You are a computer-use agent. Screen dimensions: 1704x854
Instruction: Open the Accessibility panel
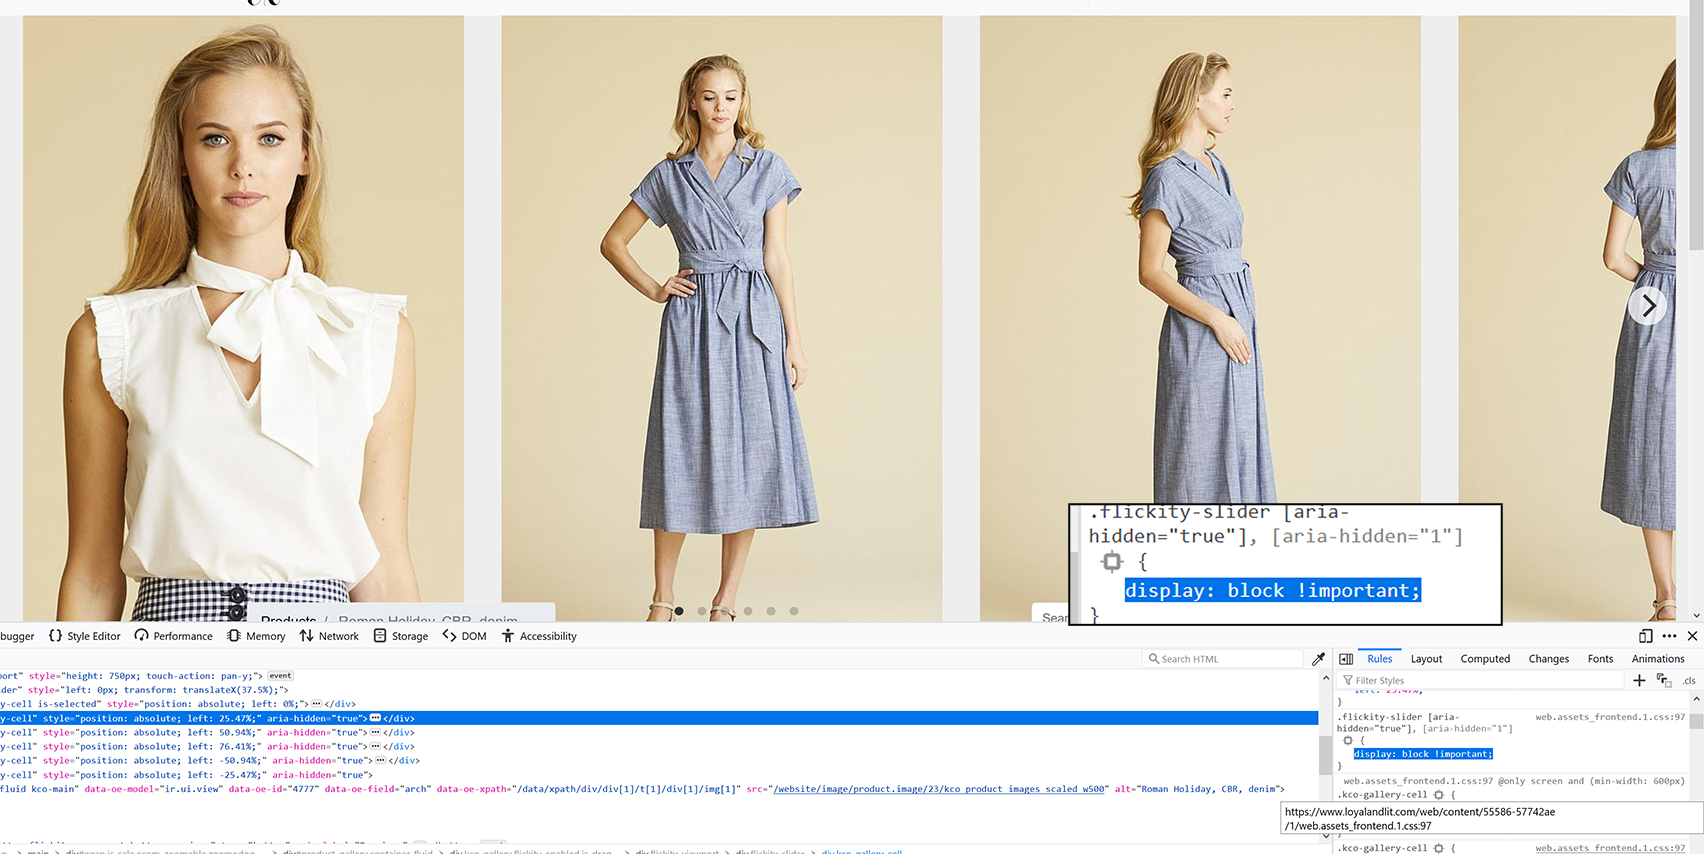click(539, 636)
